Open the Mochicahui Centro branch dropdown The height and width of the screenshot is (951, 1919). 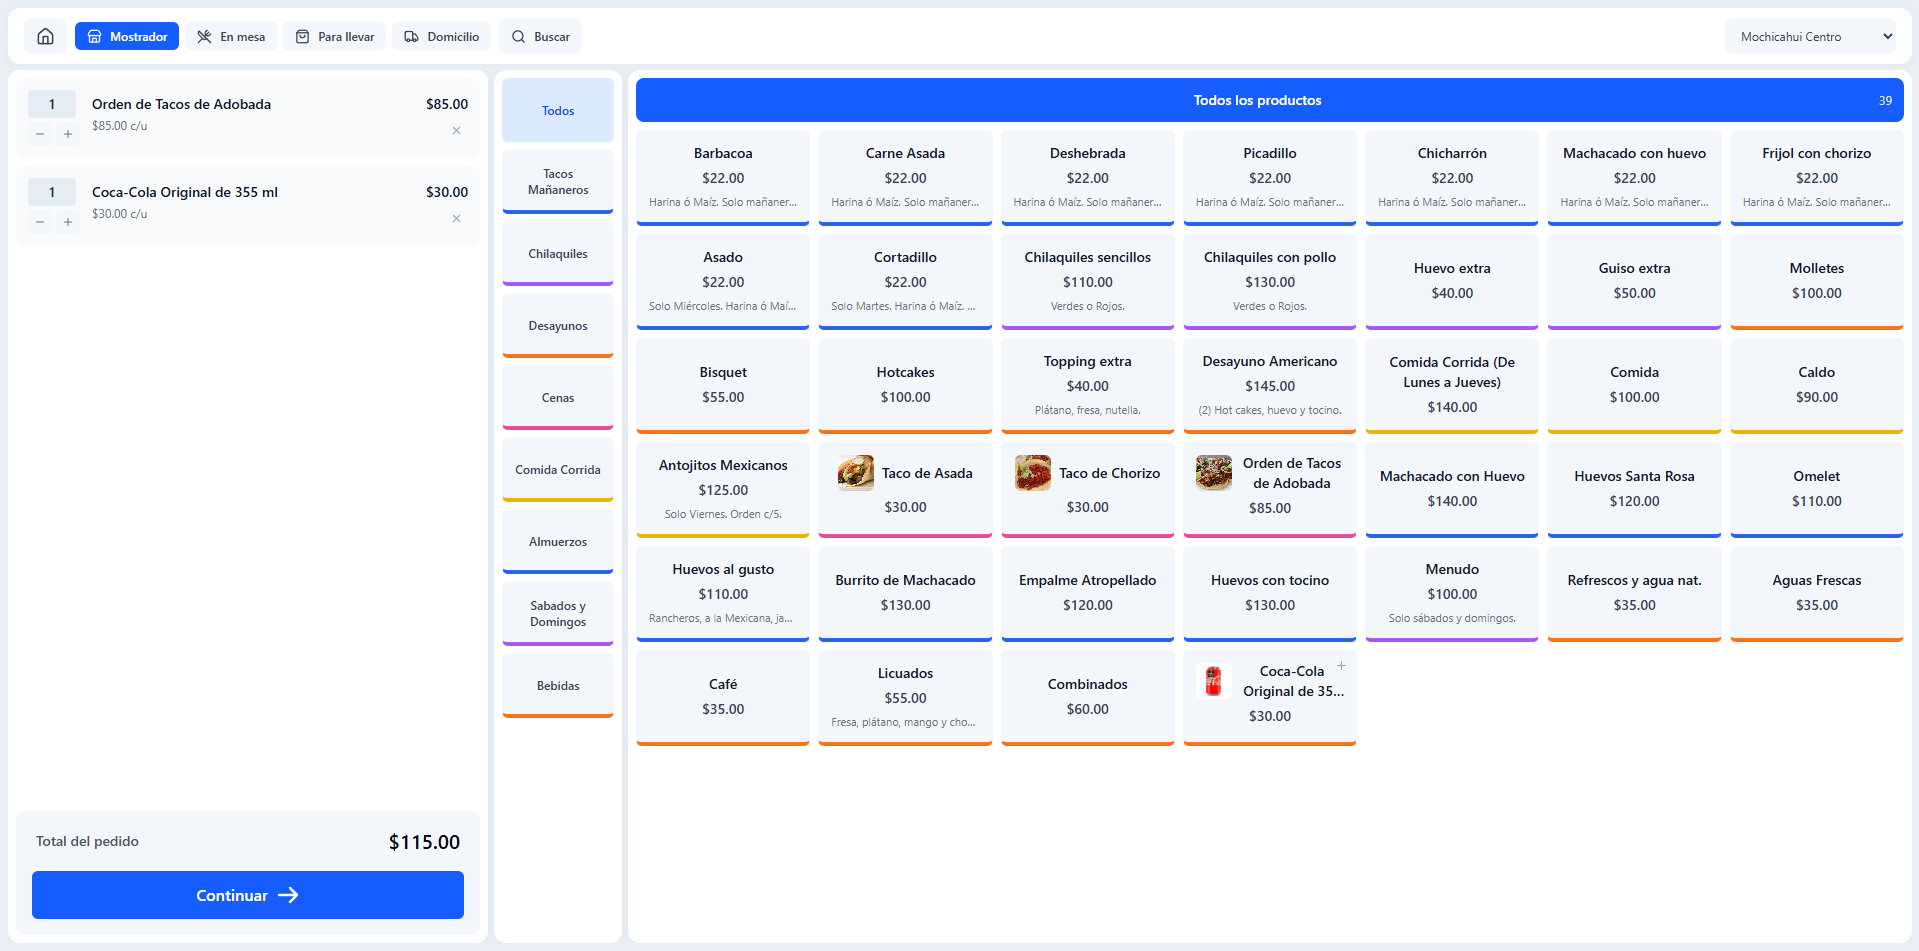click(x=1810, y=36)
